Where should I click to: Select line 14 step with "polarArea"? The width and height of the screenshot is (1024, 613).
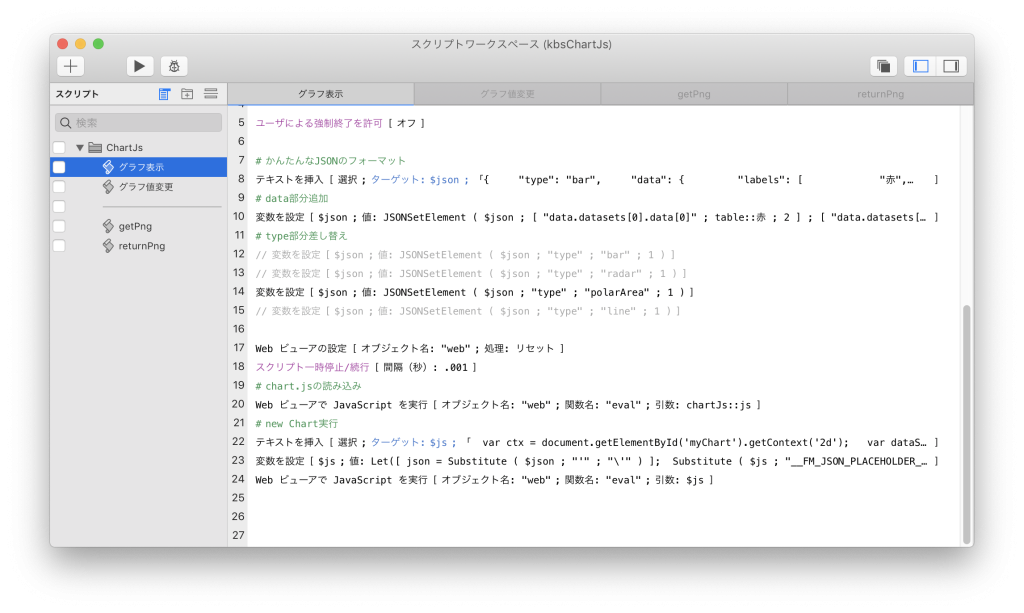474,292
